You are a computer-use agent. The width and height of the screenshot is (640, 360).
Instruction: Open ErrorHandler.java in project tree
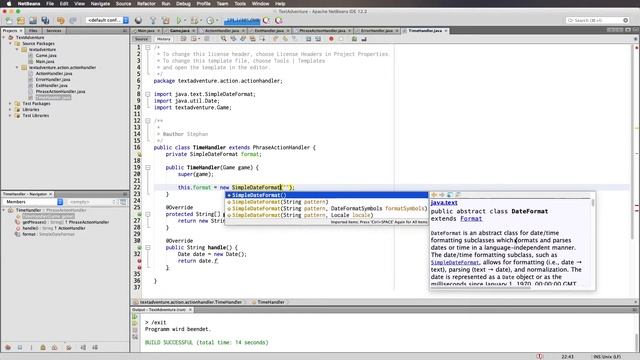[x=53, y=80]
